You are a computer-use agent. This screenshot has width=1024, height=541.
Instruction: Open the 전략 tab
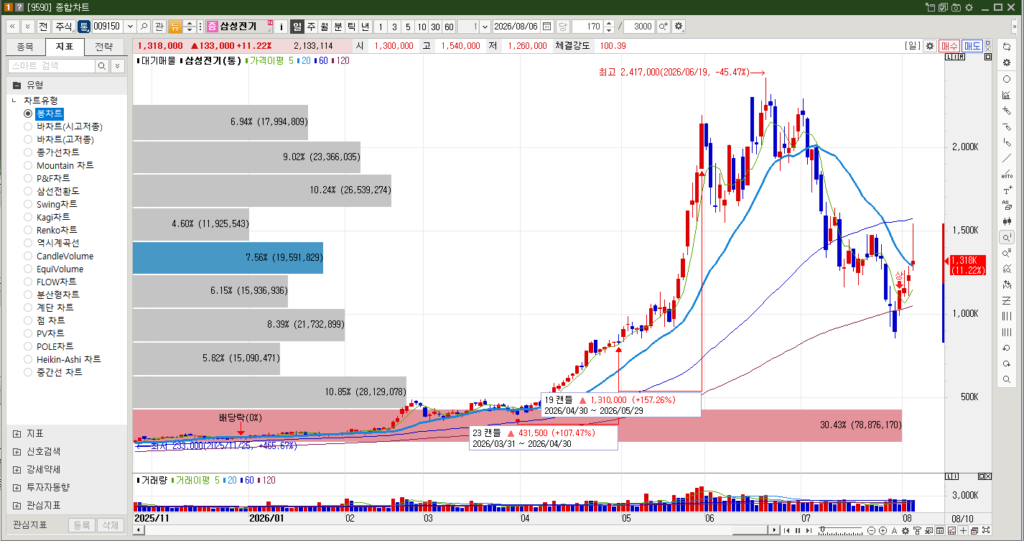[x=104, y=46]
